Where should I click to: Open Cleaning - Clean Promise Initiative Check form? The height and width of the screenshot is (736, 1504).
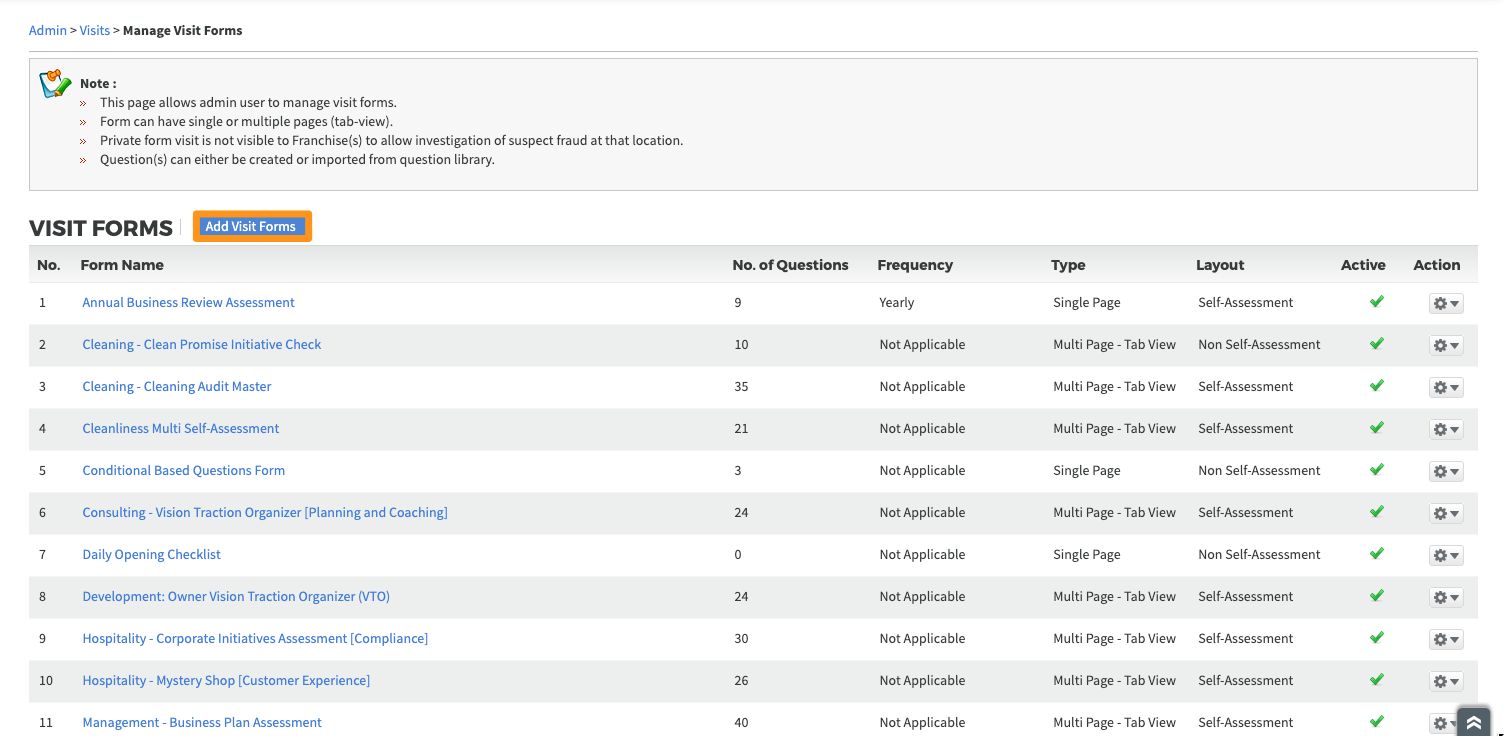tap(202, 344)
